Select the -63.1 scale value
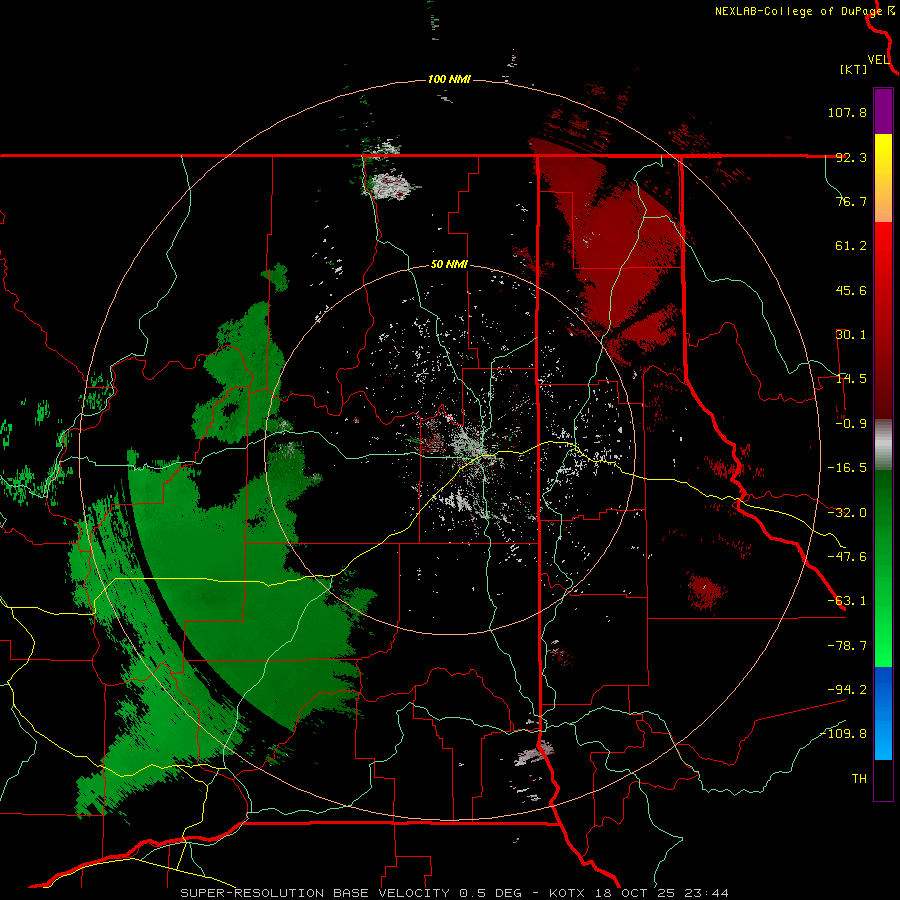The image size is (900, 900). point(847,601)
